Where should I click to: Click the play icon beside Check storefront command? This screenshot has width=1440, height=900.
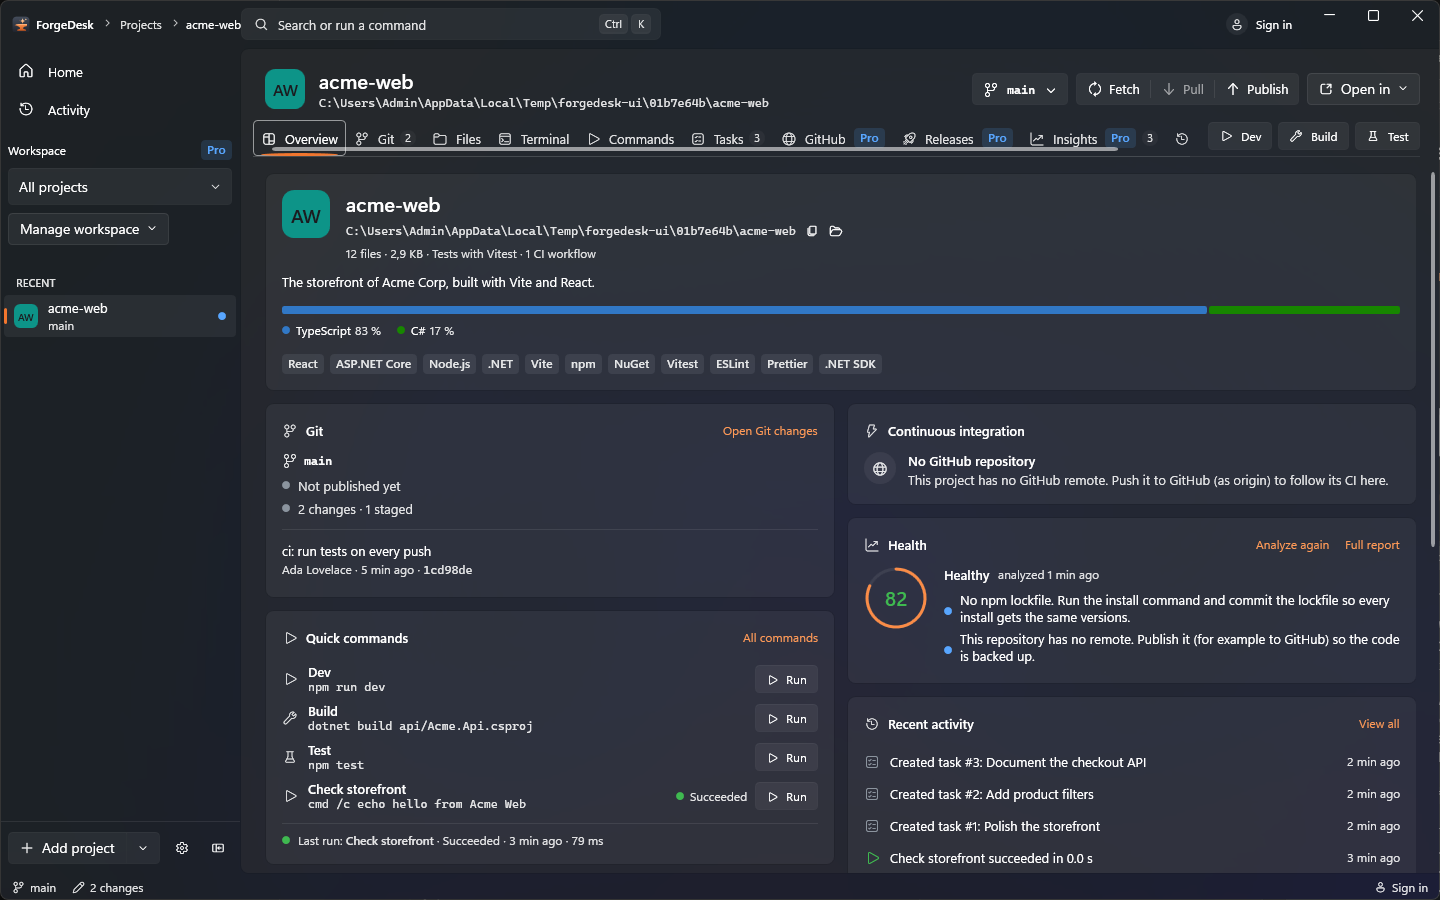tap(291, 796)
